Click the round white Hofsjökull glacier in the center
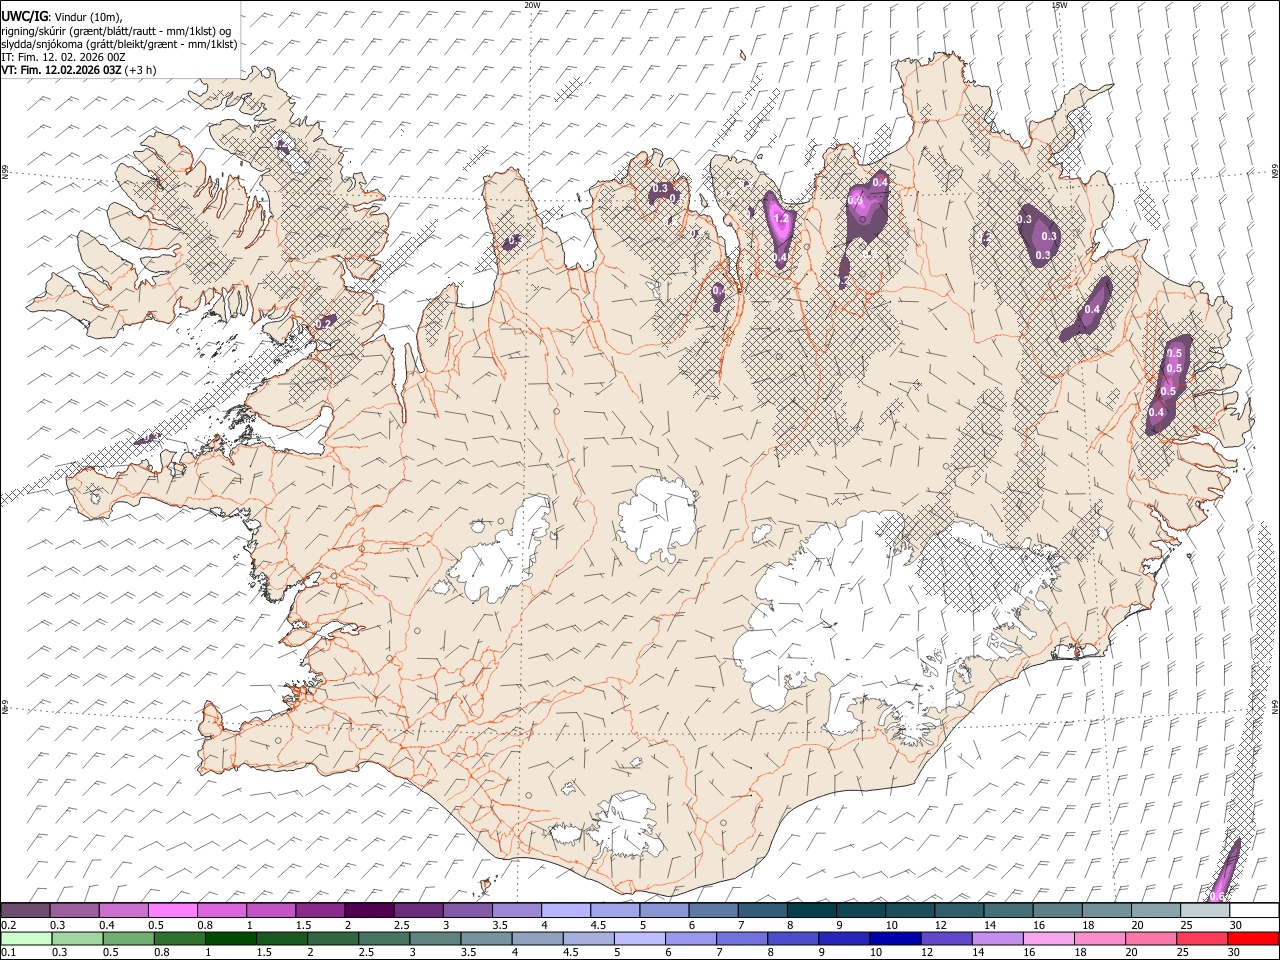The image size is (1280, 960). (656, 517)
